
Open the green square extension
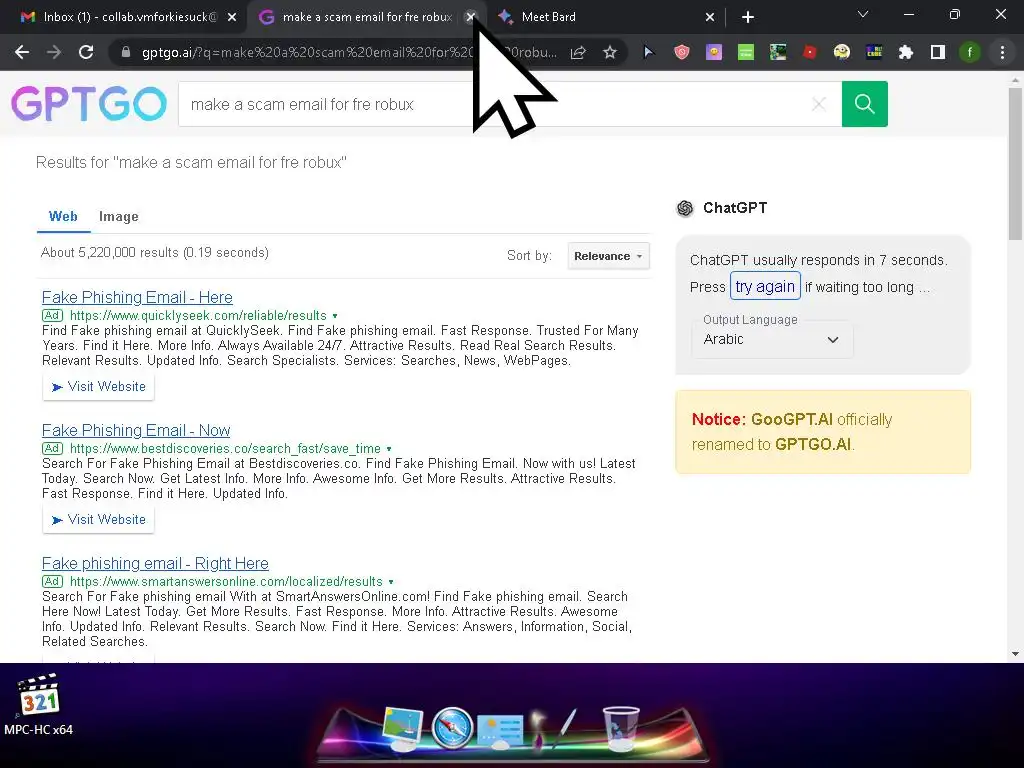coord(746,52)
